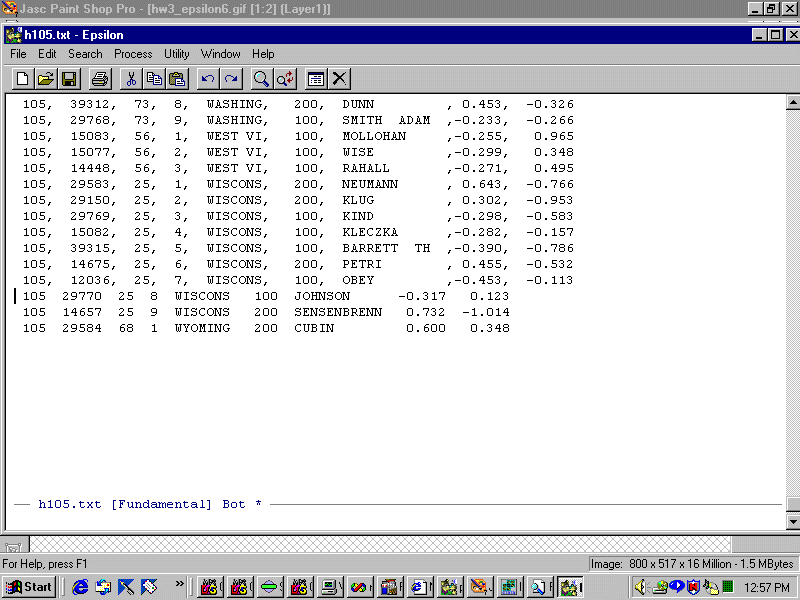The image size is (800, 600).
Task: Click the X icon in the toolbar
Action: click(340, 78)
